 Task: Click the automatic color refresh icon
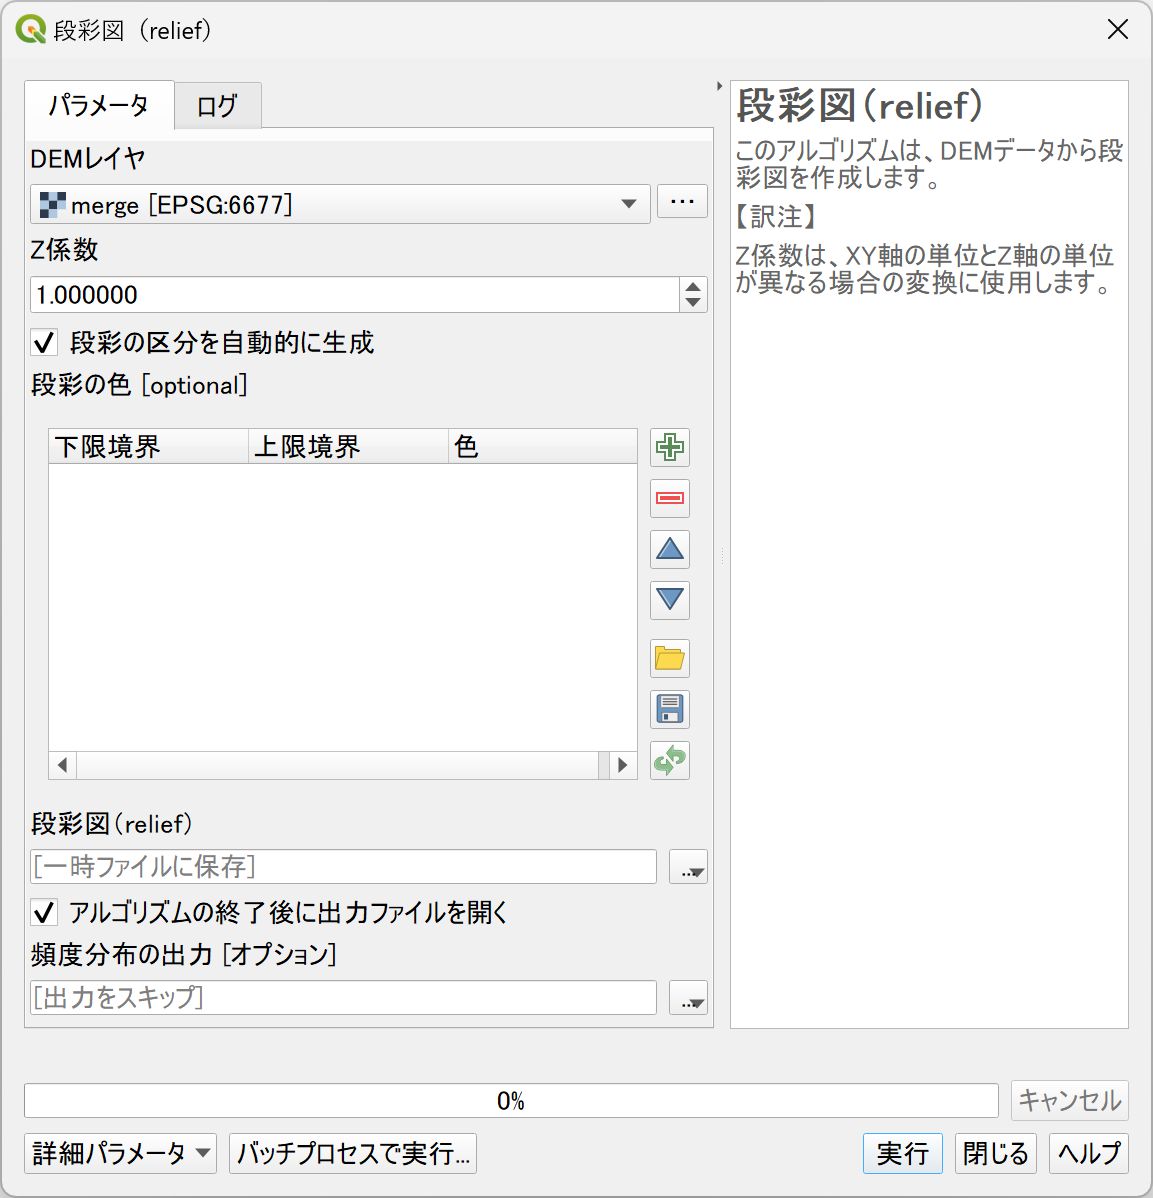[x=669, y=760]
